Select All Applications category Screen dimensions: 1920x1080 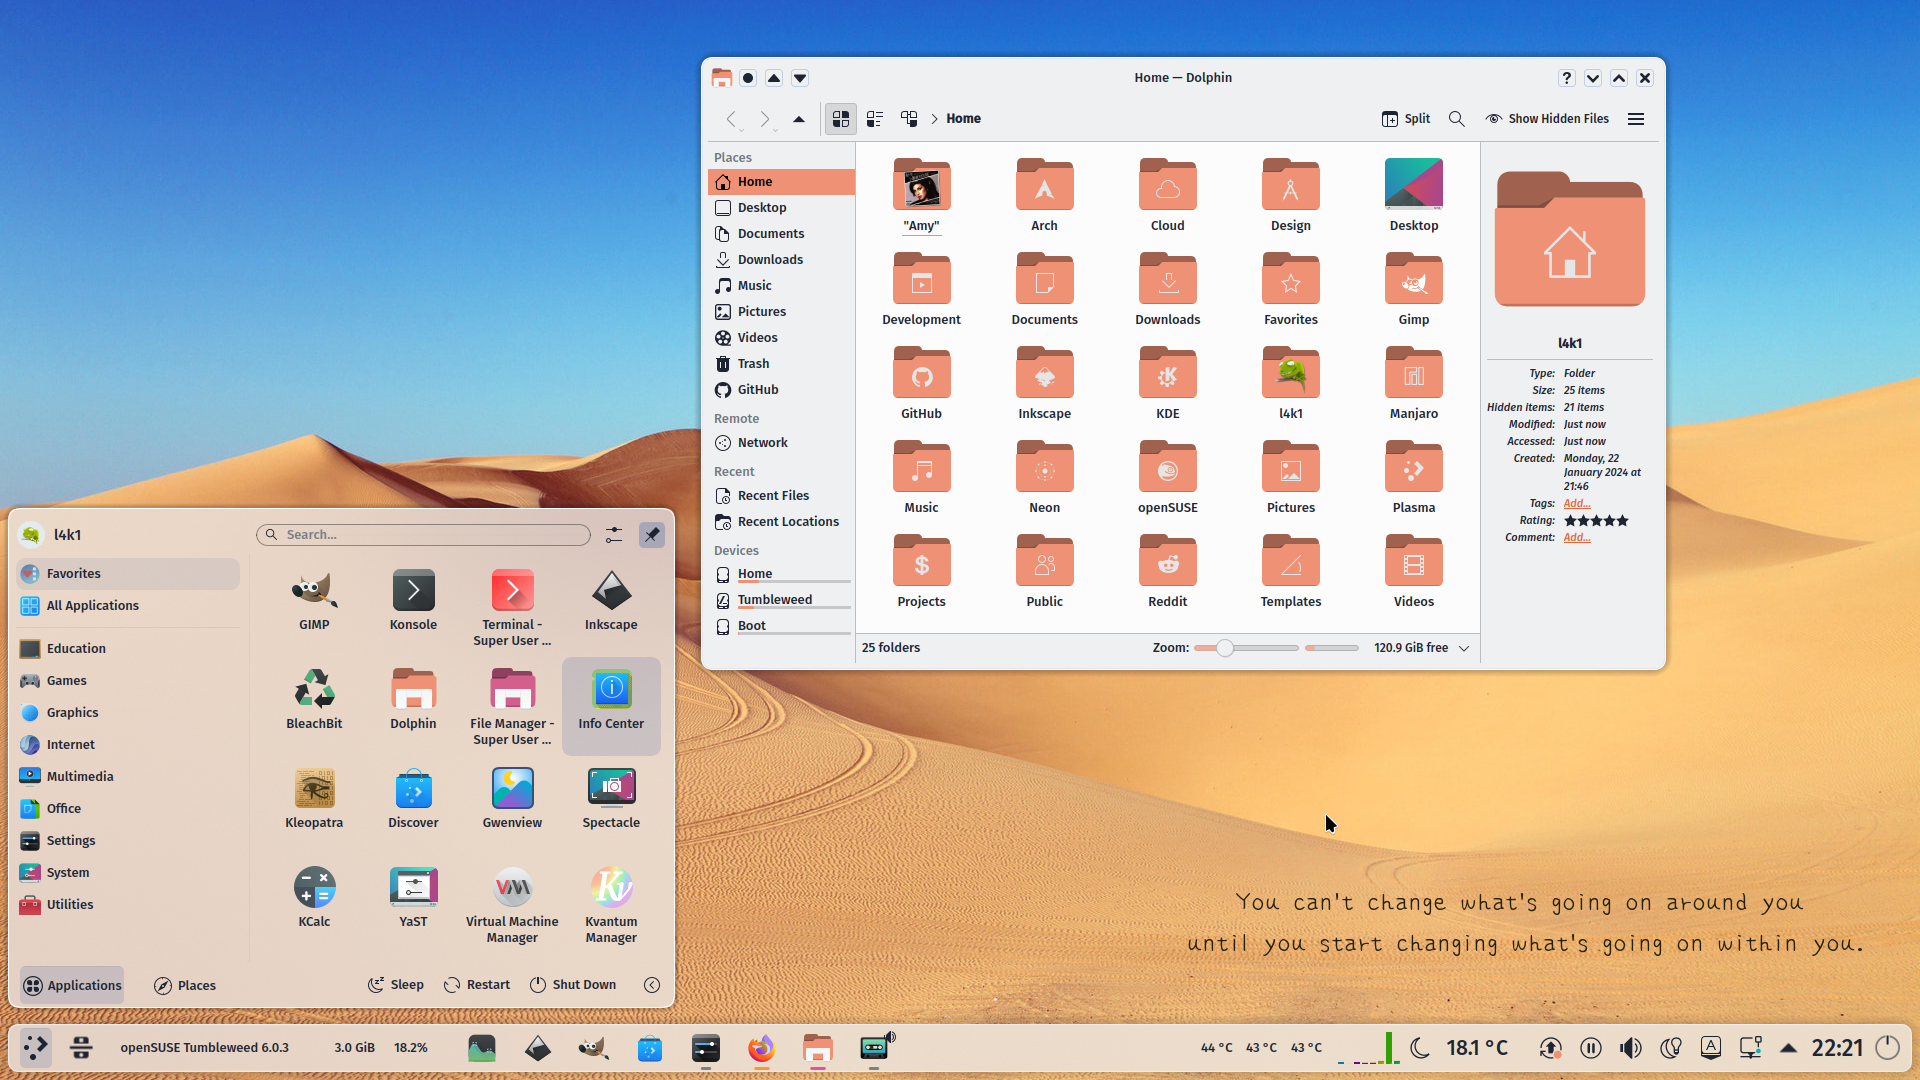[x=128, y=606]
